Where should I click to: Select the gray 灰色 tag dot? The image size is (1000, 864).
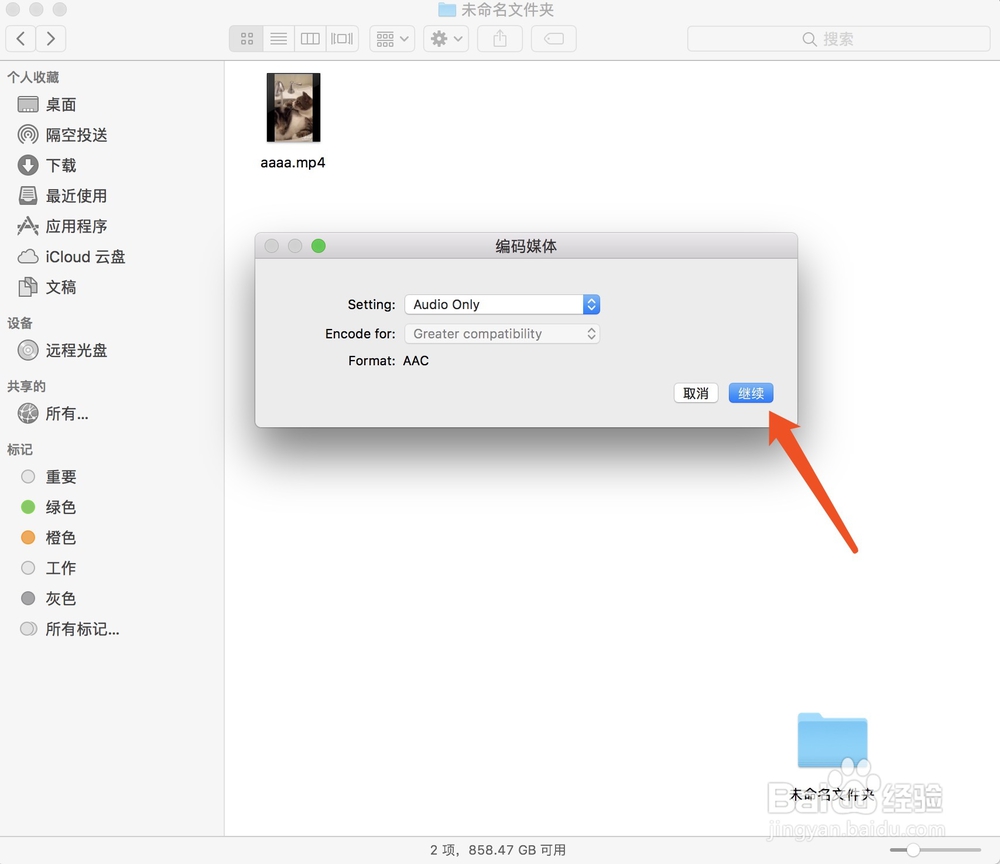point(29,598)
